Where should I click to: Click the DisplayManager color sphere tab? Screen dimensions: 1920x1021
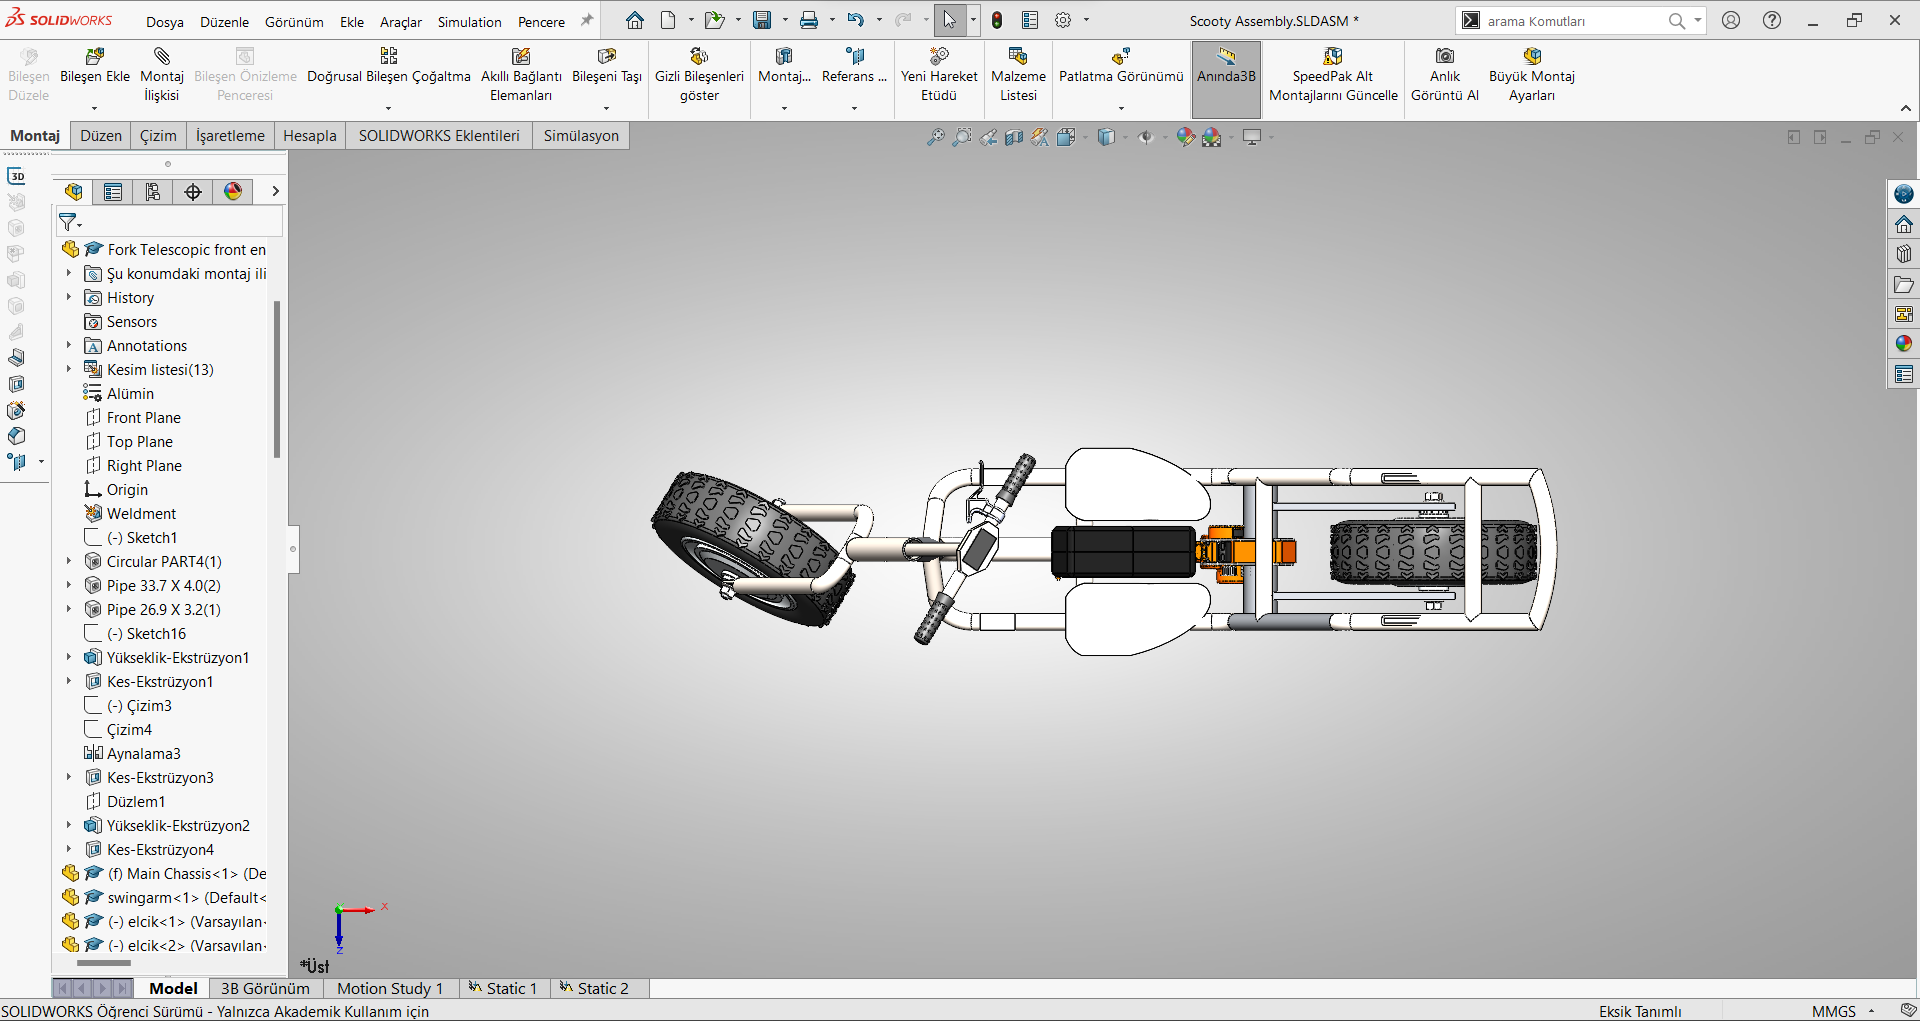click(x=233, y=192)
